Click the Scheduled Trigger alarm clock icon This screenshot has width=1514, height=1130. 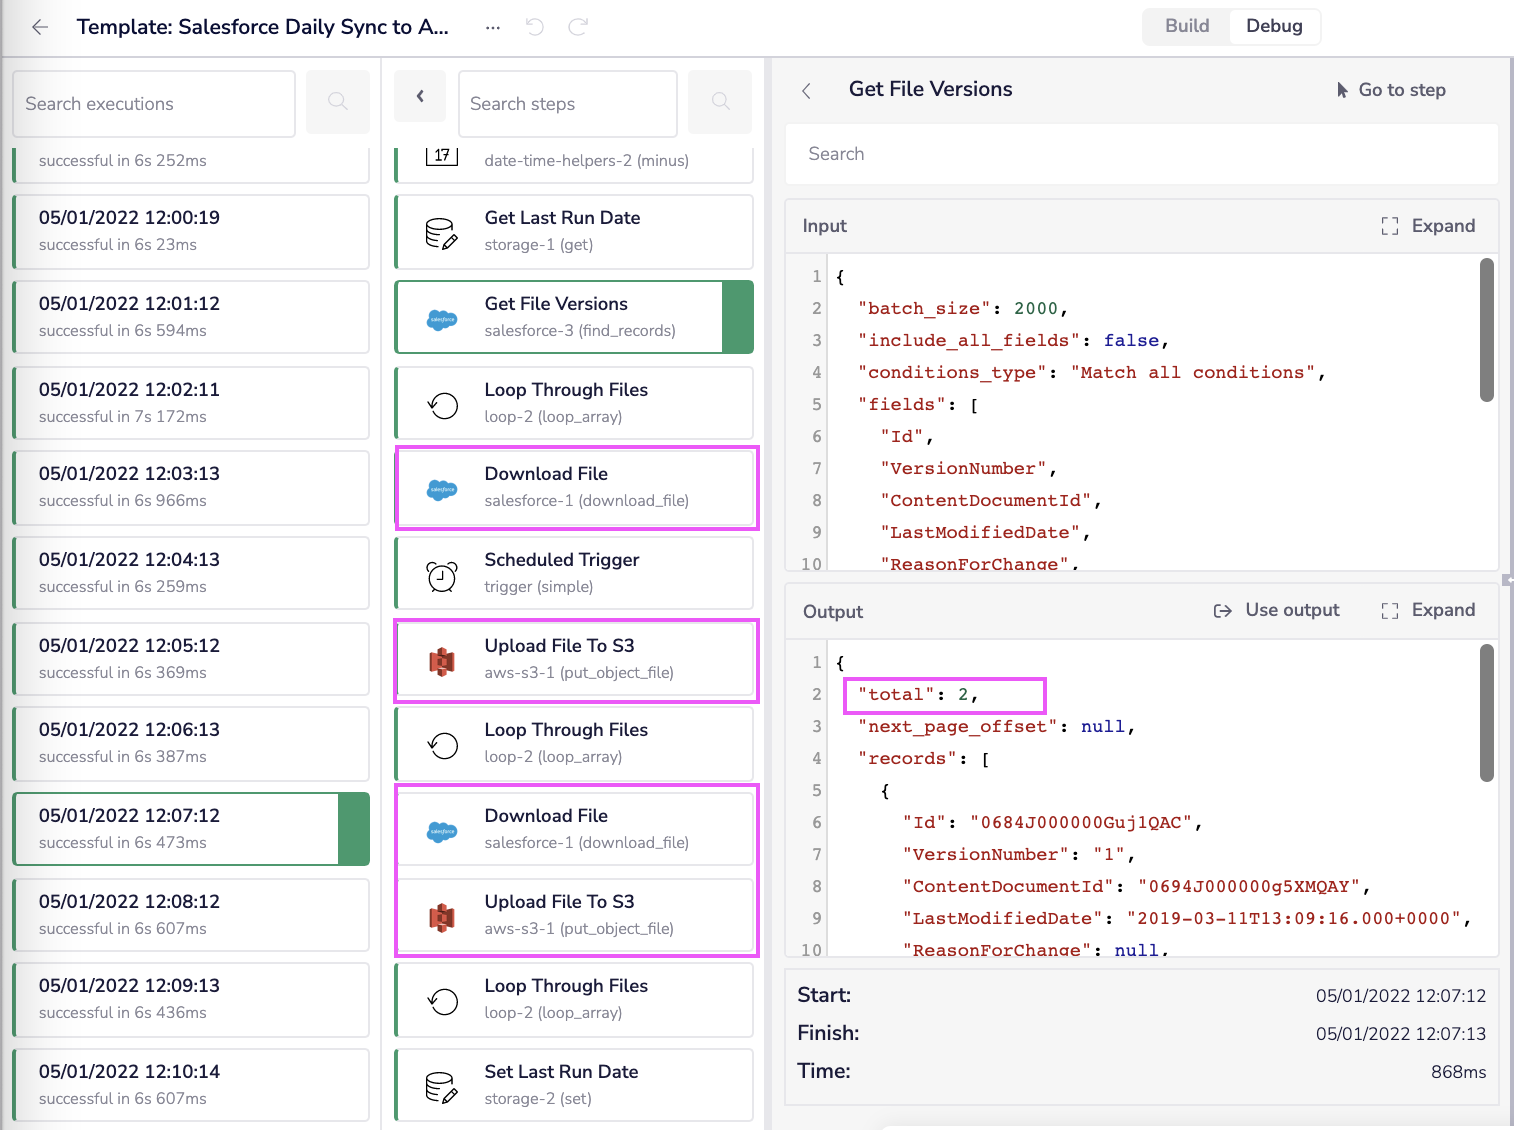(442, 575)
